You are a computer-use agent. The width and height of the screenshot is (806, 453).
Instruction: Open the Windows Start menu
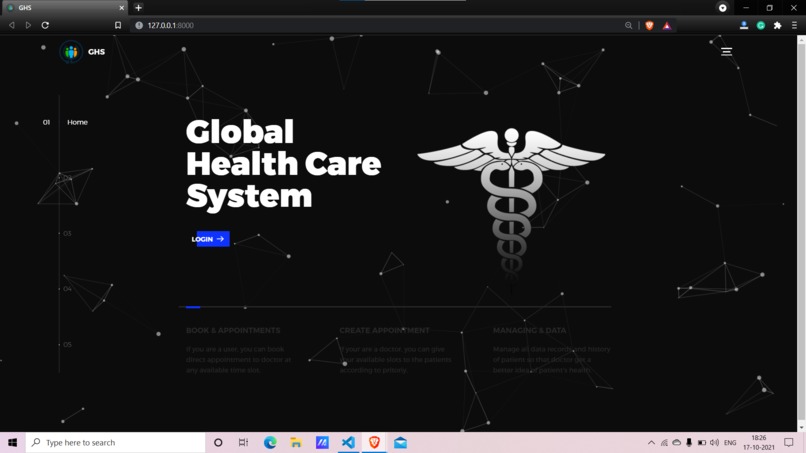click(x=12, y=442)
